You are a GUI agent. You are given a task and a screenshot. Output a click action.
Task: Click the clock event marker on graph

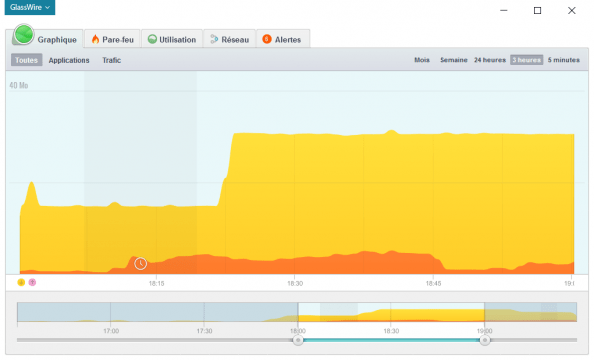tap(141, 263)
